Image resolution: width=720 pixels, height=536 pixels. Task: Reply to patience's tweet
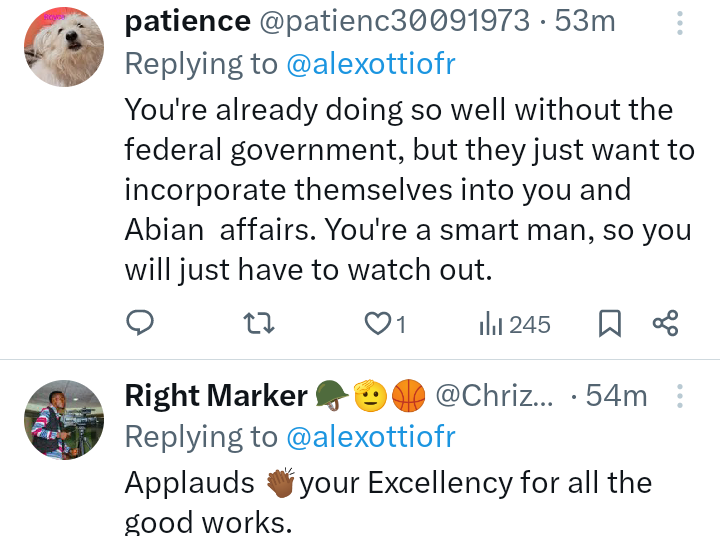[141, 323]
